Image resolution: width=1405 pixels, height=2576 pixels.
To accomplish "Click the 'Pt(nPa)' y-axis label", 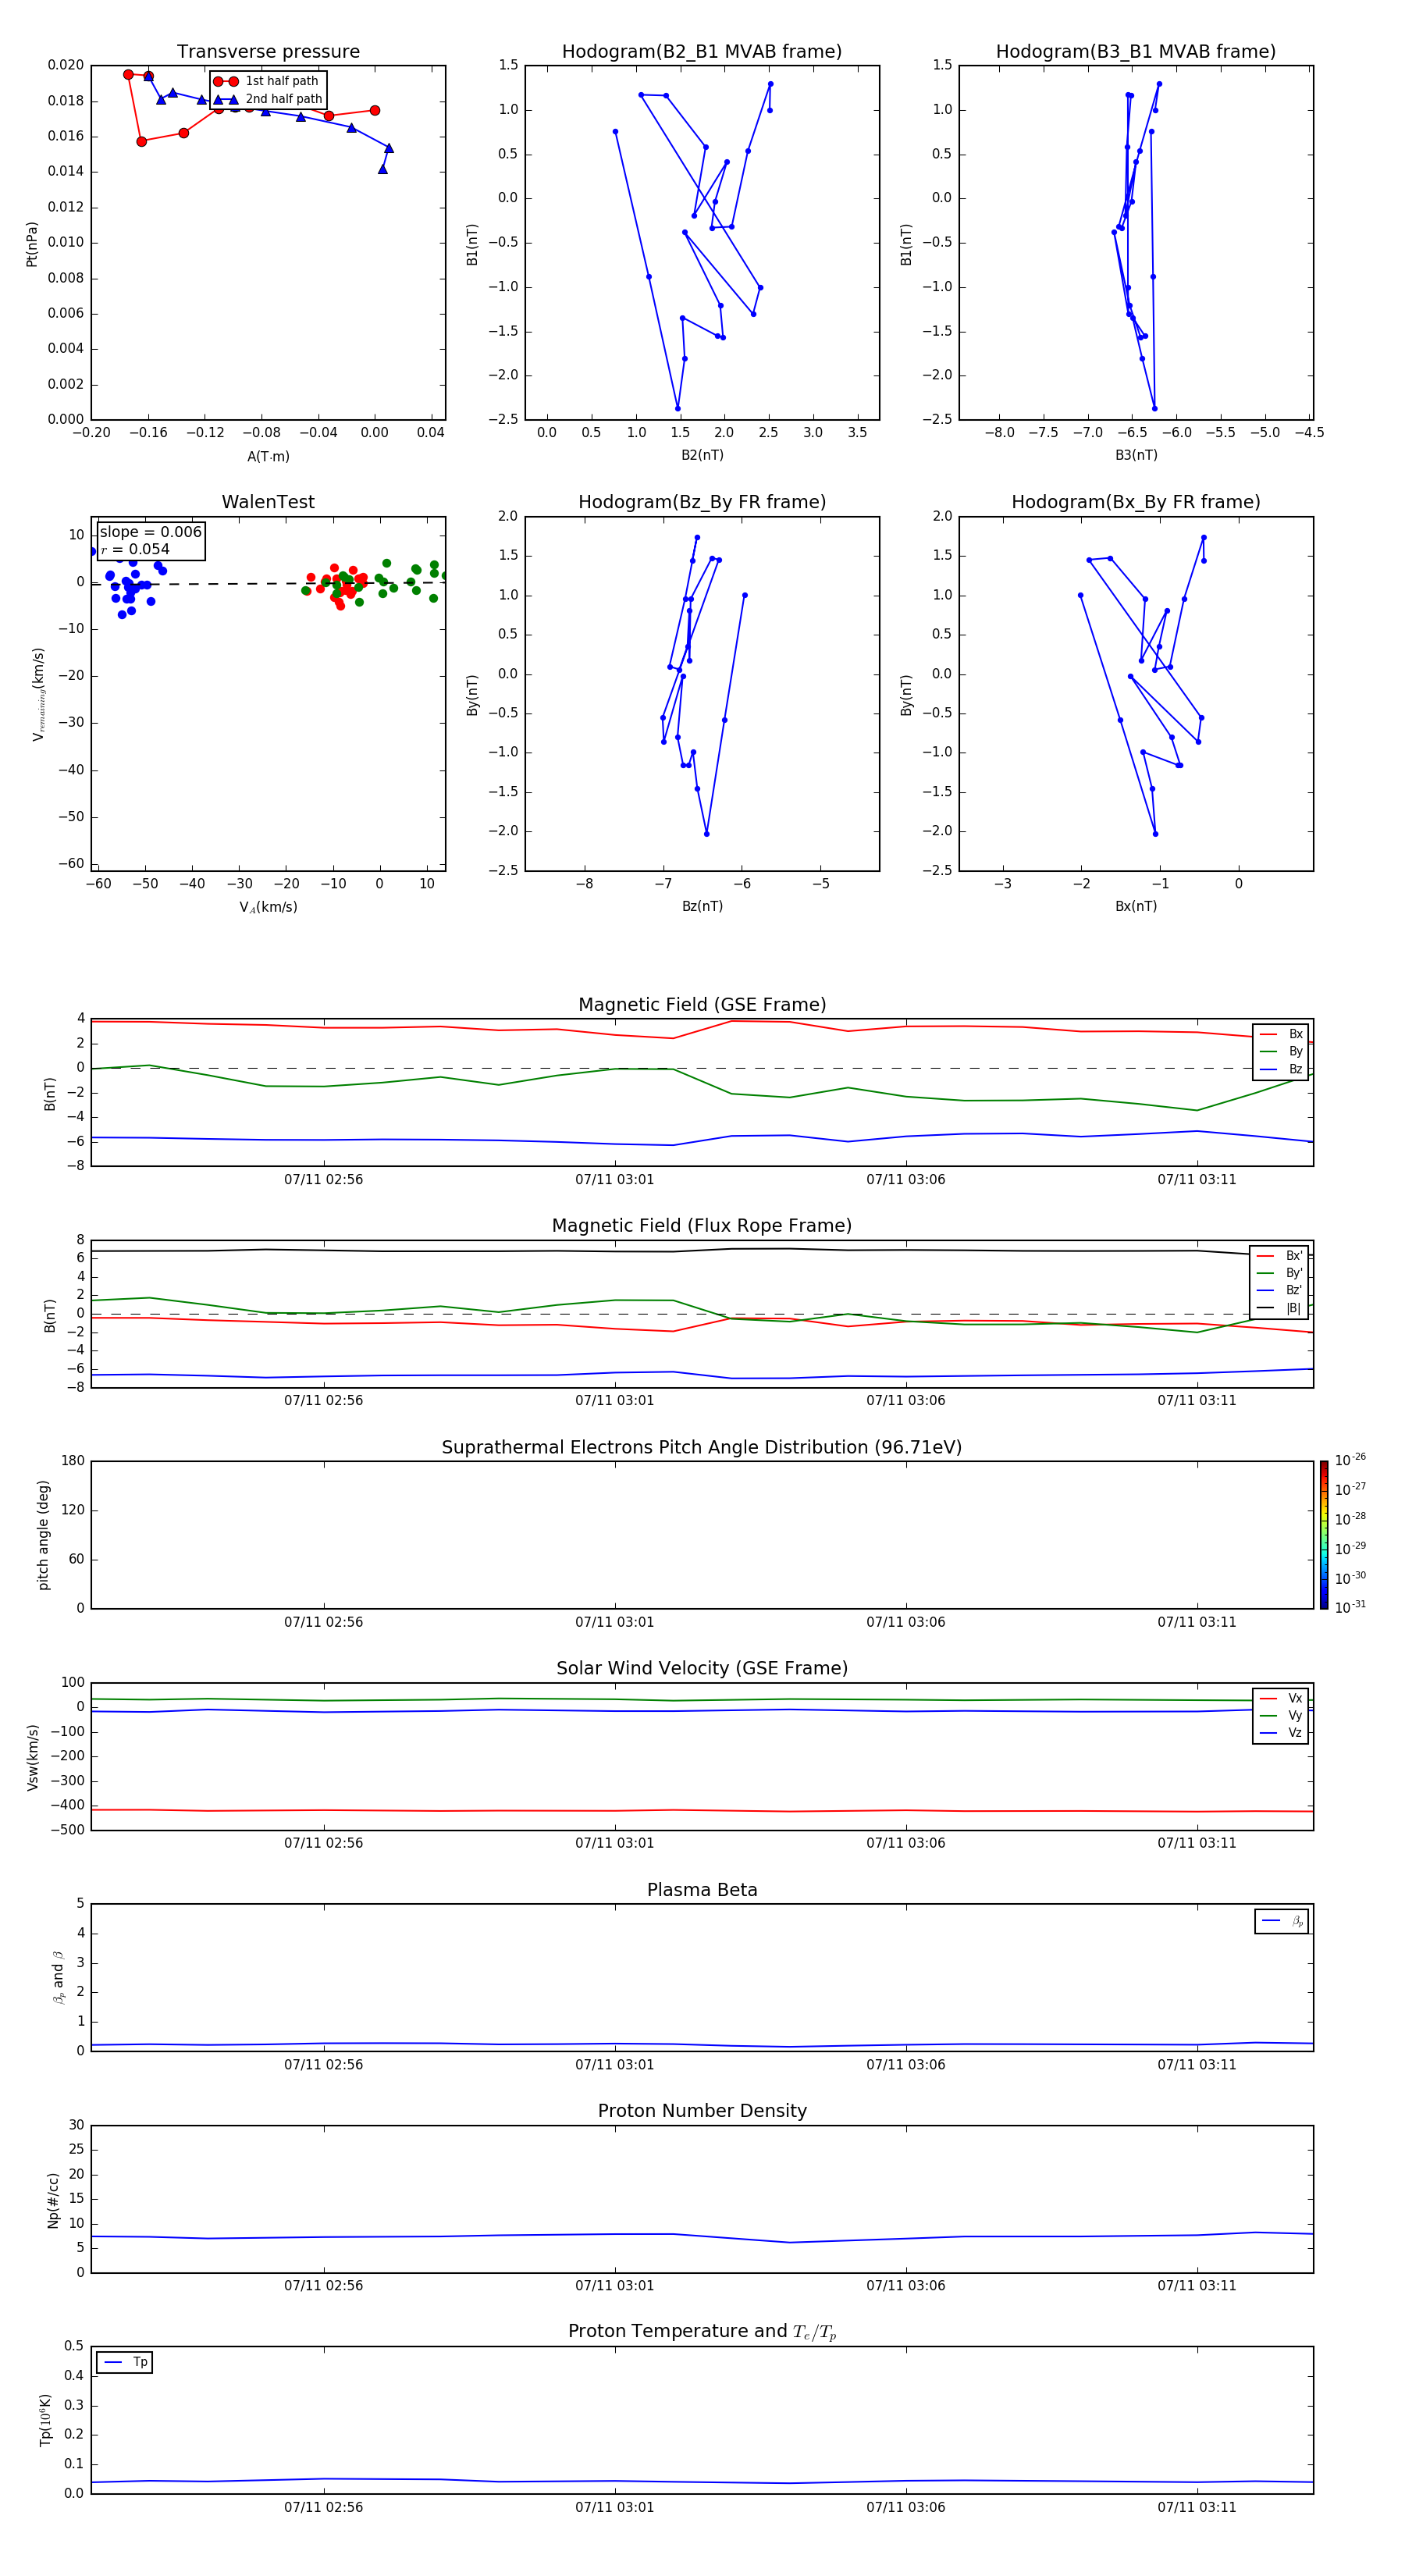I will click(32, 244).
